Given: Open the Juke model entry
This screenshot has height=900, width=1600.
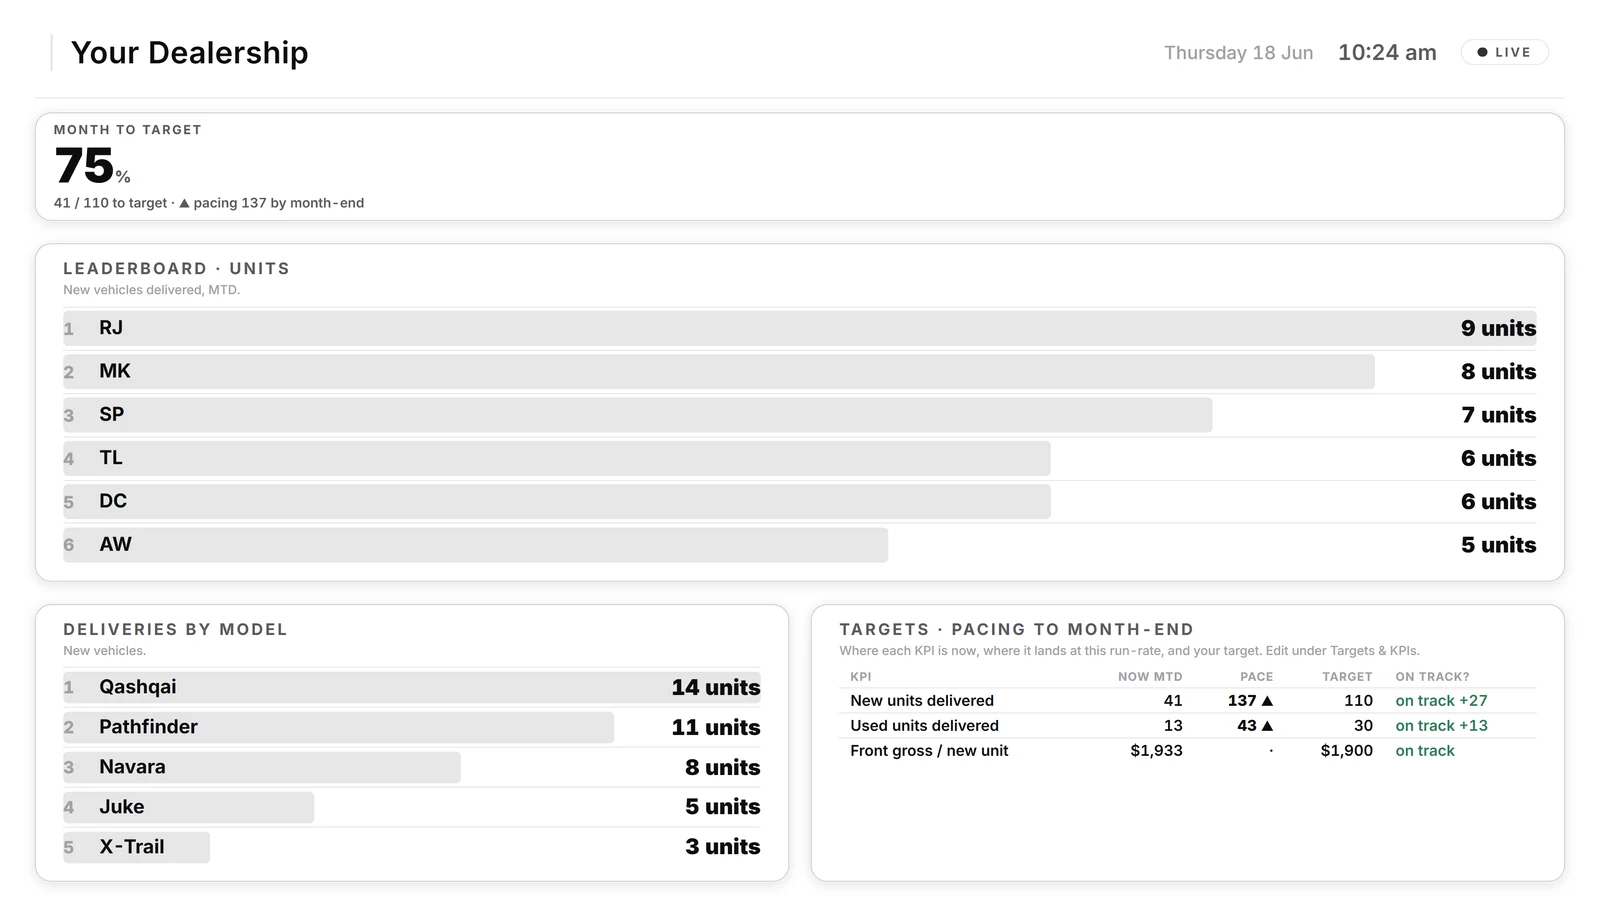Looking at the screenshot, I should click(412, 807).
